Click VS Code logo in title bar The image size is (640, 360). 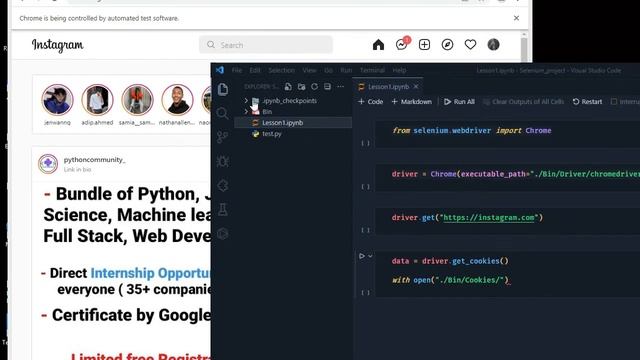point(220,70)
